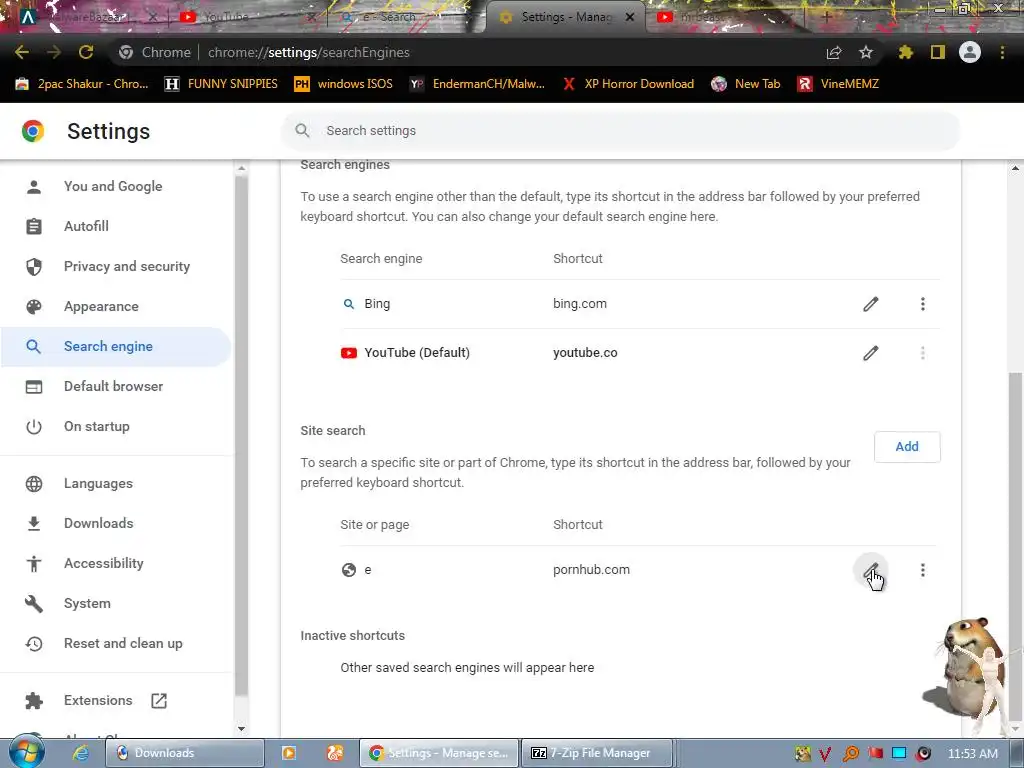Open XP Horror Download bookmark
This screenshot has width=1024, height=768.
coord(628,84)
